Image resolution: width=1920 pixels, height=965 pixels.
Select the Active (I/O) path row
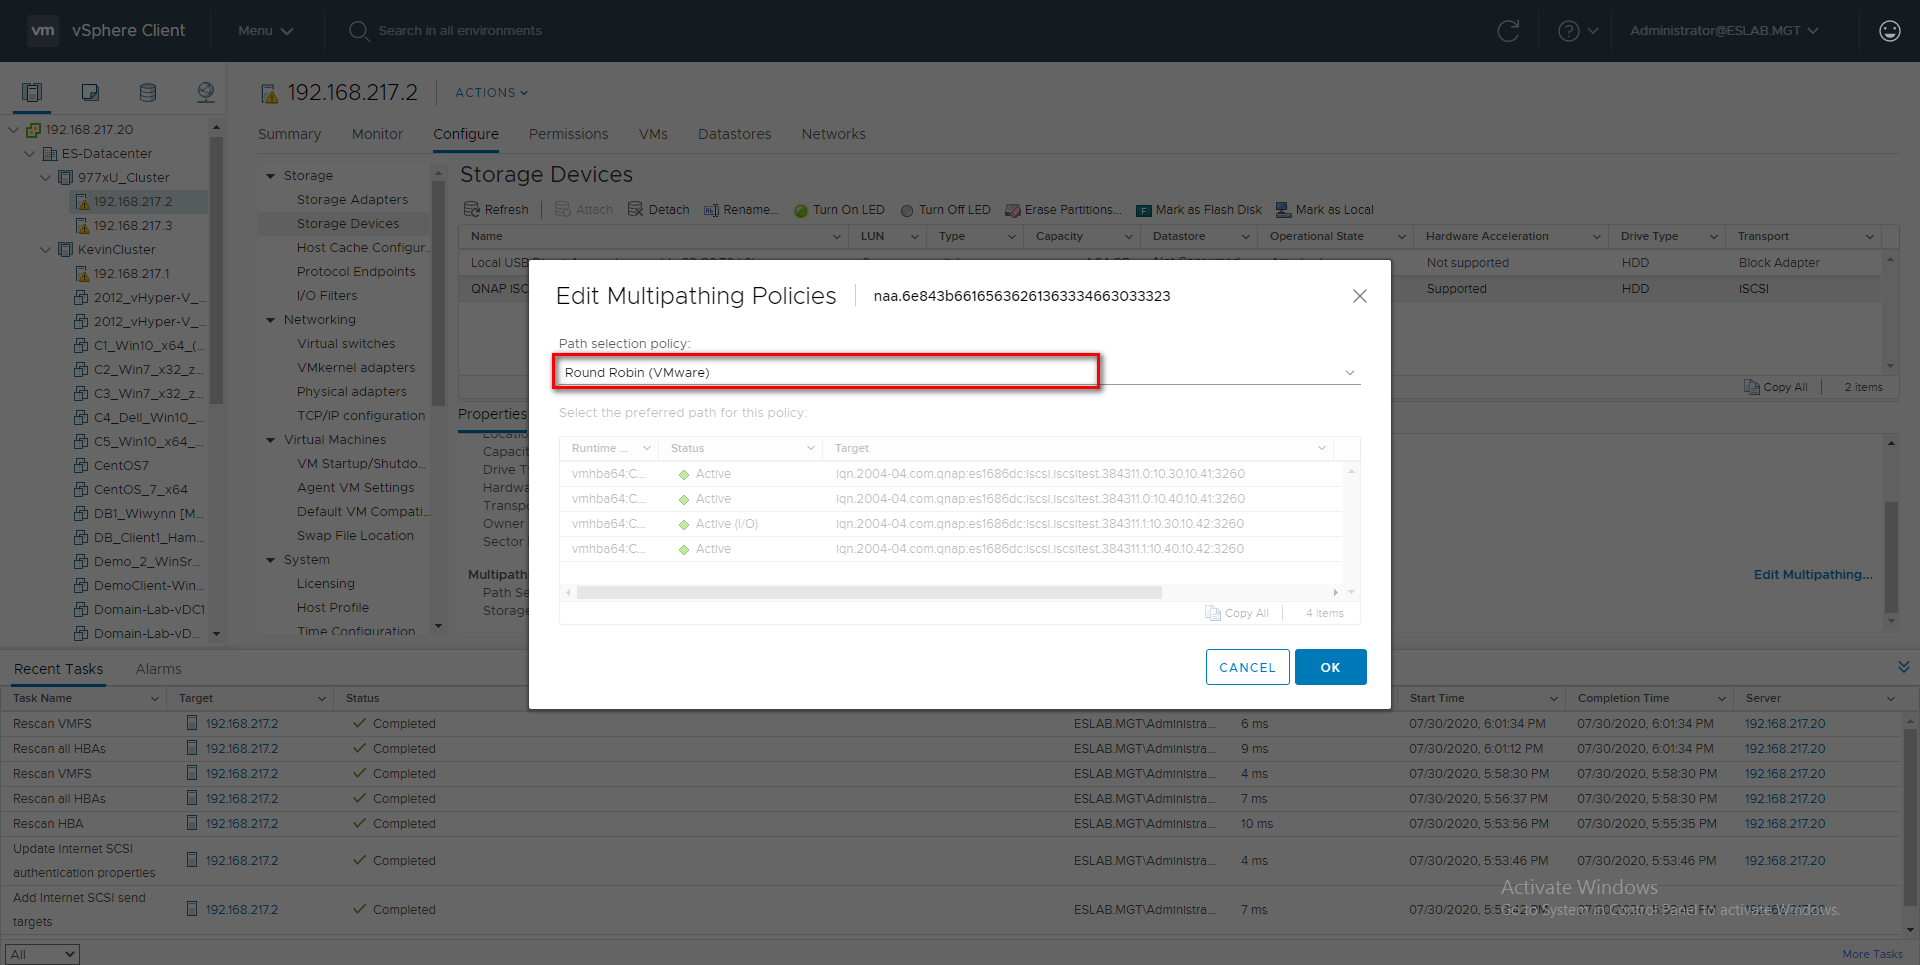[950, 524]
